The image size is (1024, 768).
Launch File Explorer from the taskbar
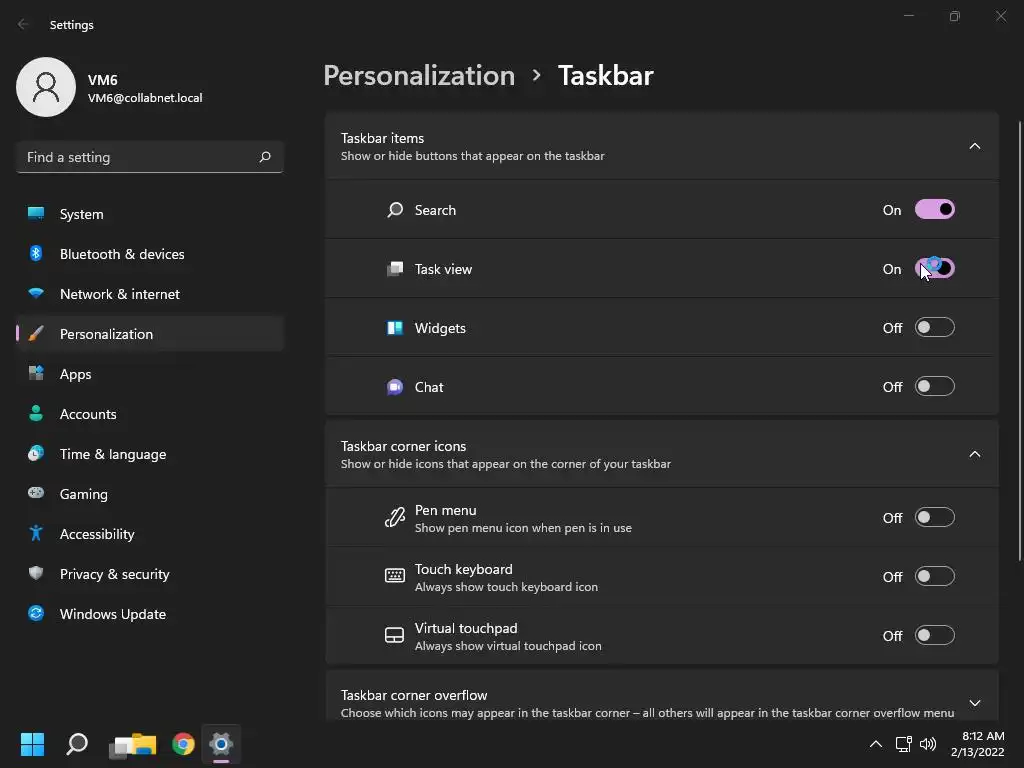[x=135, y=744]
